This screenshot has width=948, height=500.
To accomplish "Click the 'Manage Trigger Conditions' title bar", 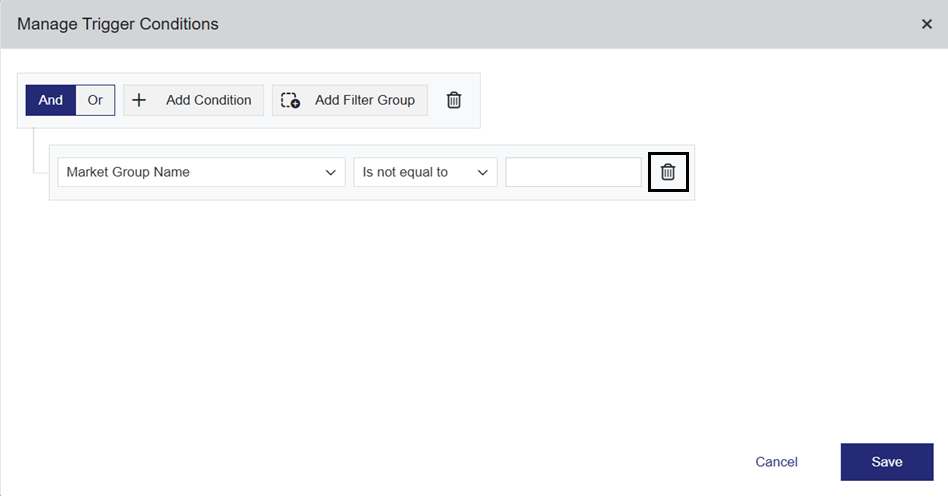I will [400, 24].
